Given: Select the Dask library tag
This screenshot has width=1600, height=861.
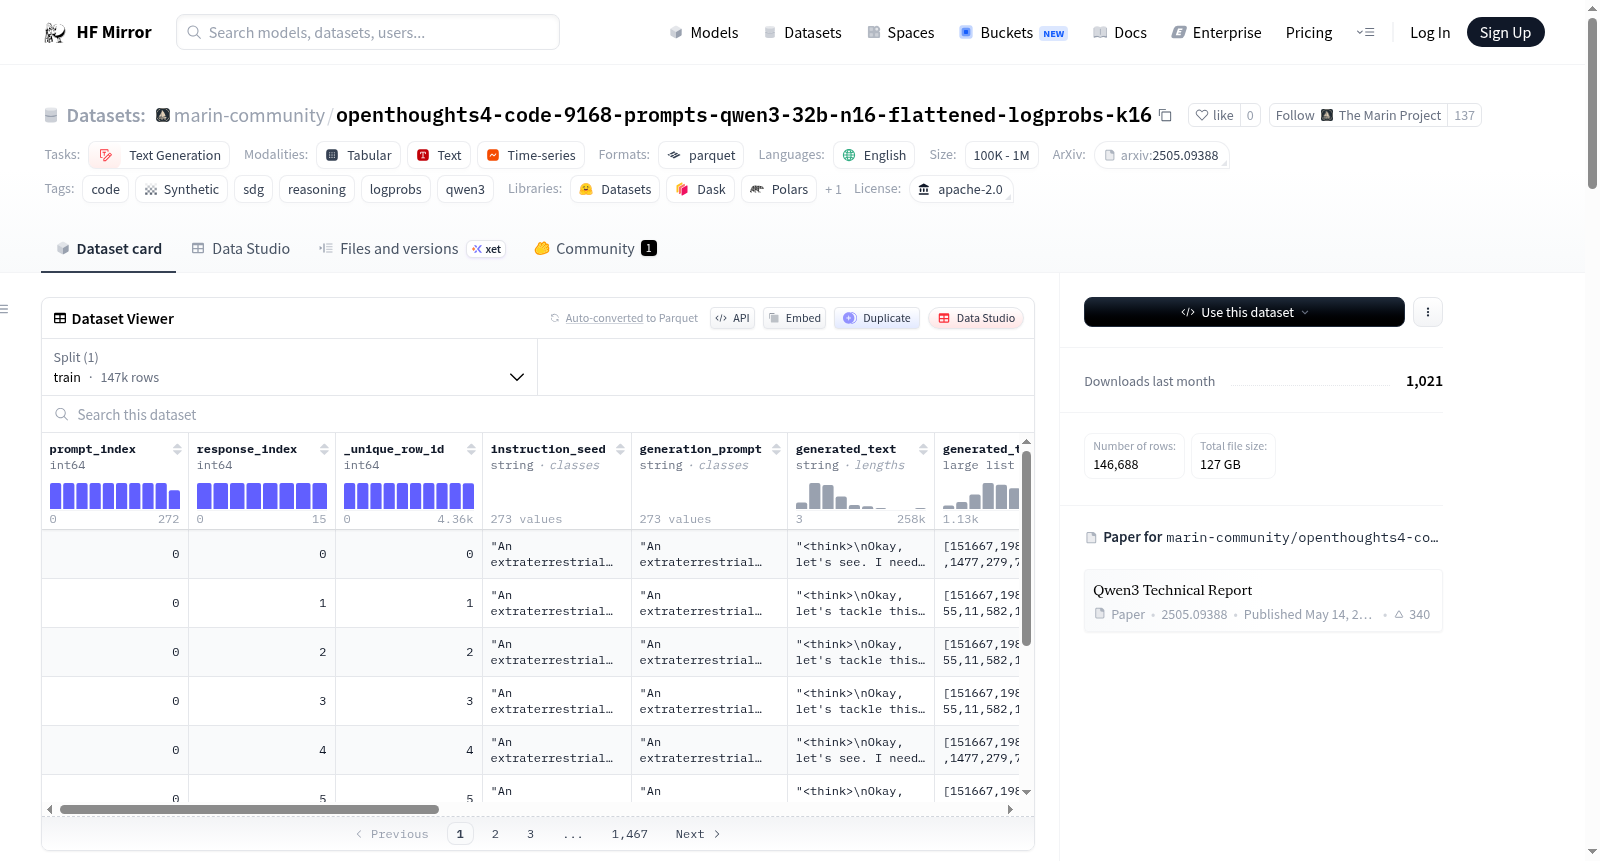Looking at the screenshot, I should pyautogui.click(x=700, y=189).
